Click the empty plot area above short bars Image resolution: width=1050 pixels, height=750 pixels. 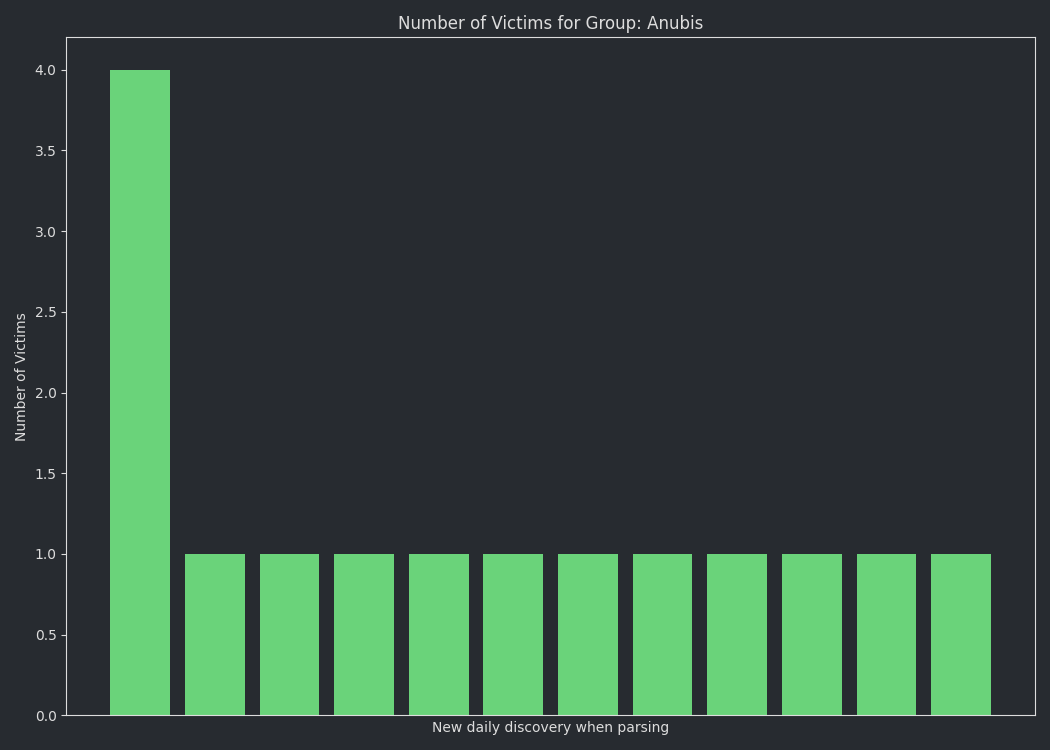[x=600, y=300]
